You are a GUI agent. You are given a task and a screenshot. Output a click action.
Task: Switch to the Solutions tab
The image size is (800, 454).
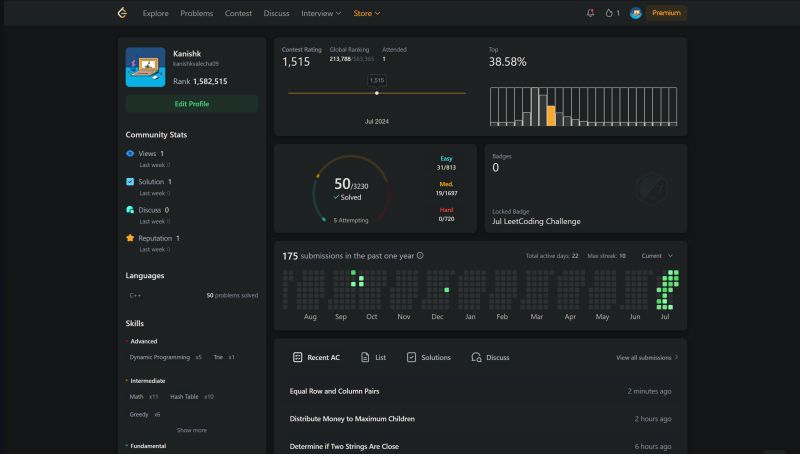click(428, 357)
